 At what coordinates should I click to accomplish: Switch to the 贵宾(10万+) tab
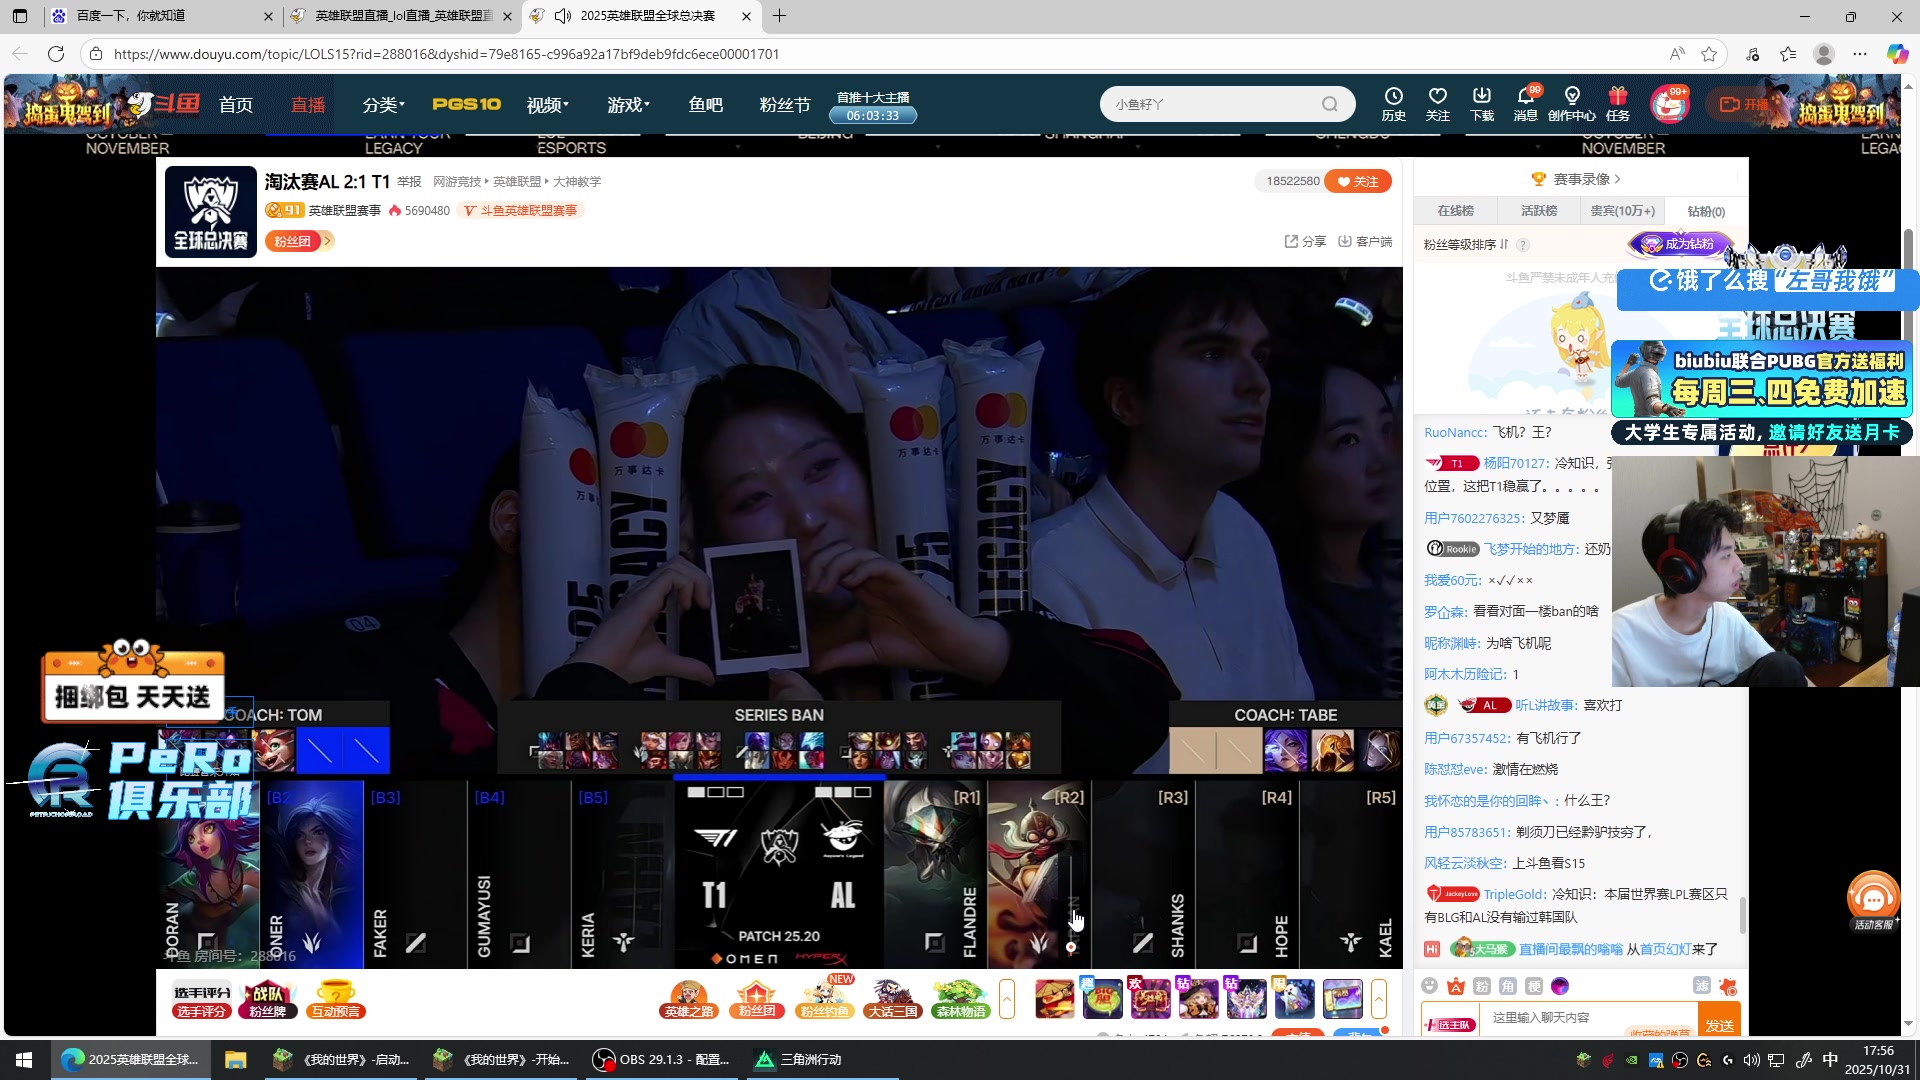1622,211
